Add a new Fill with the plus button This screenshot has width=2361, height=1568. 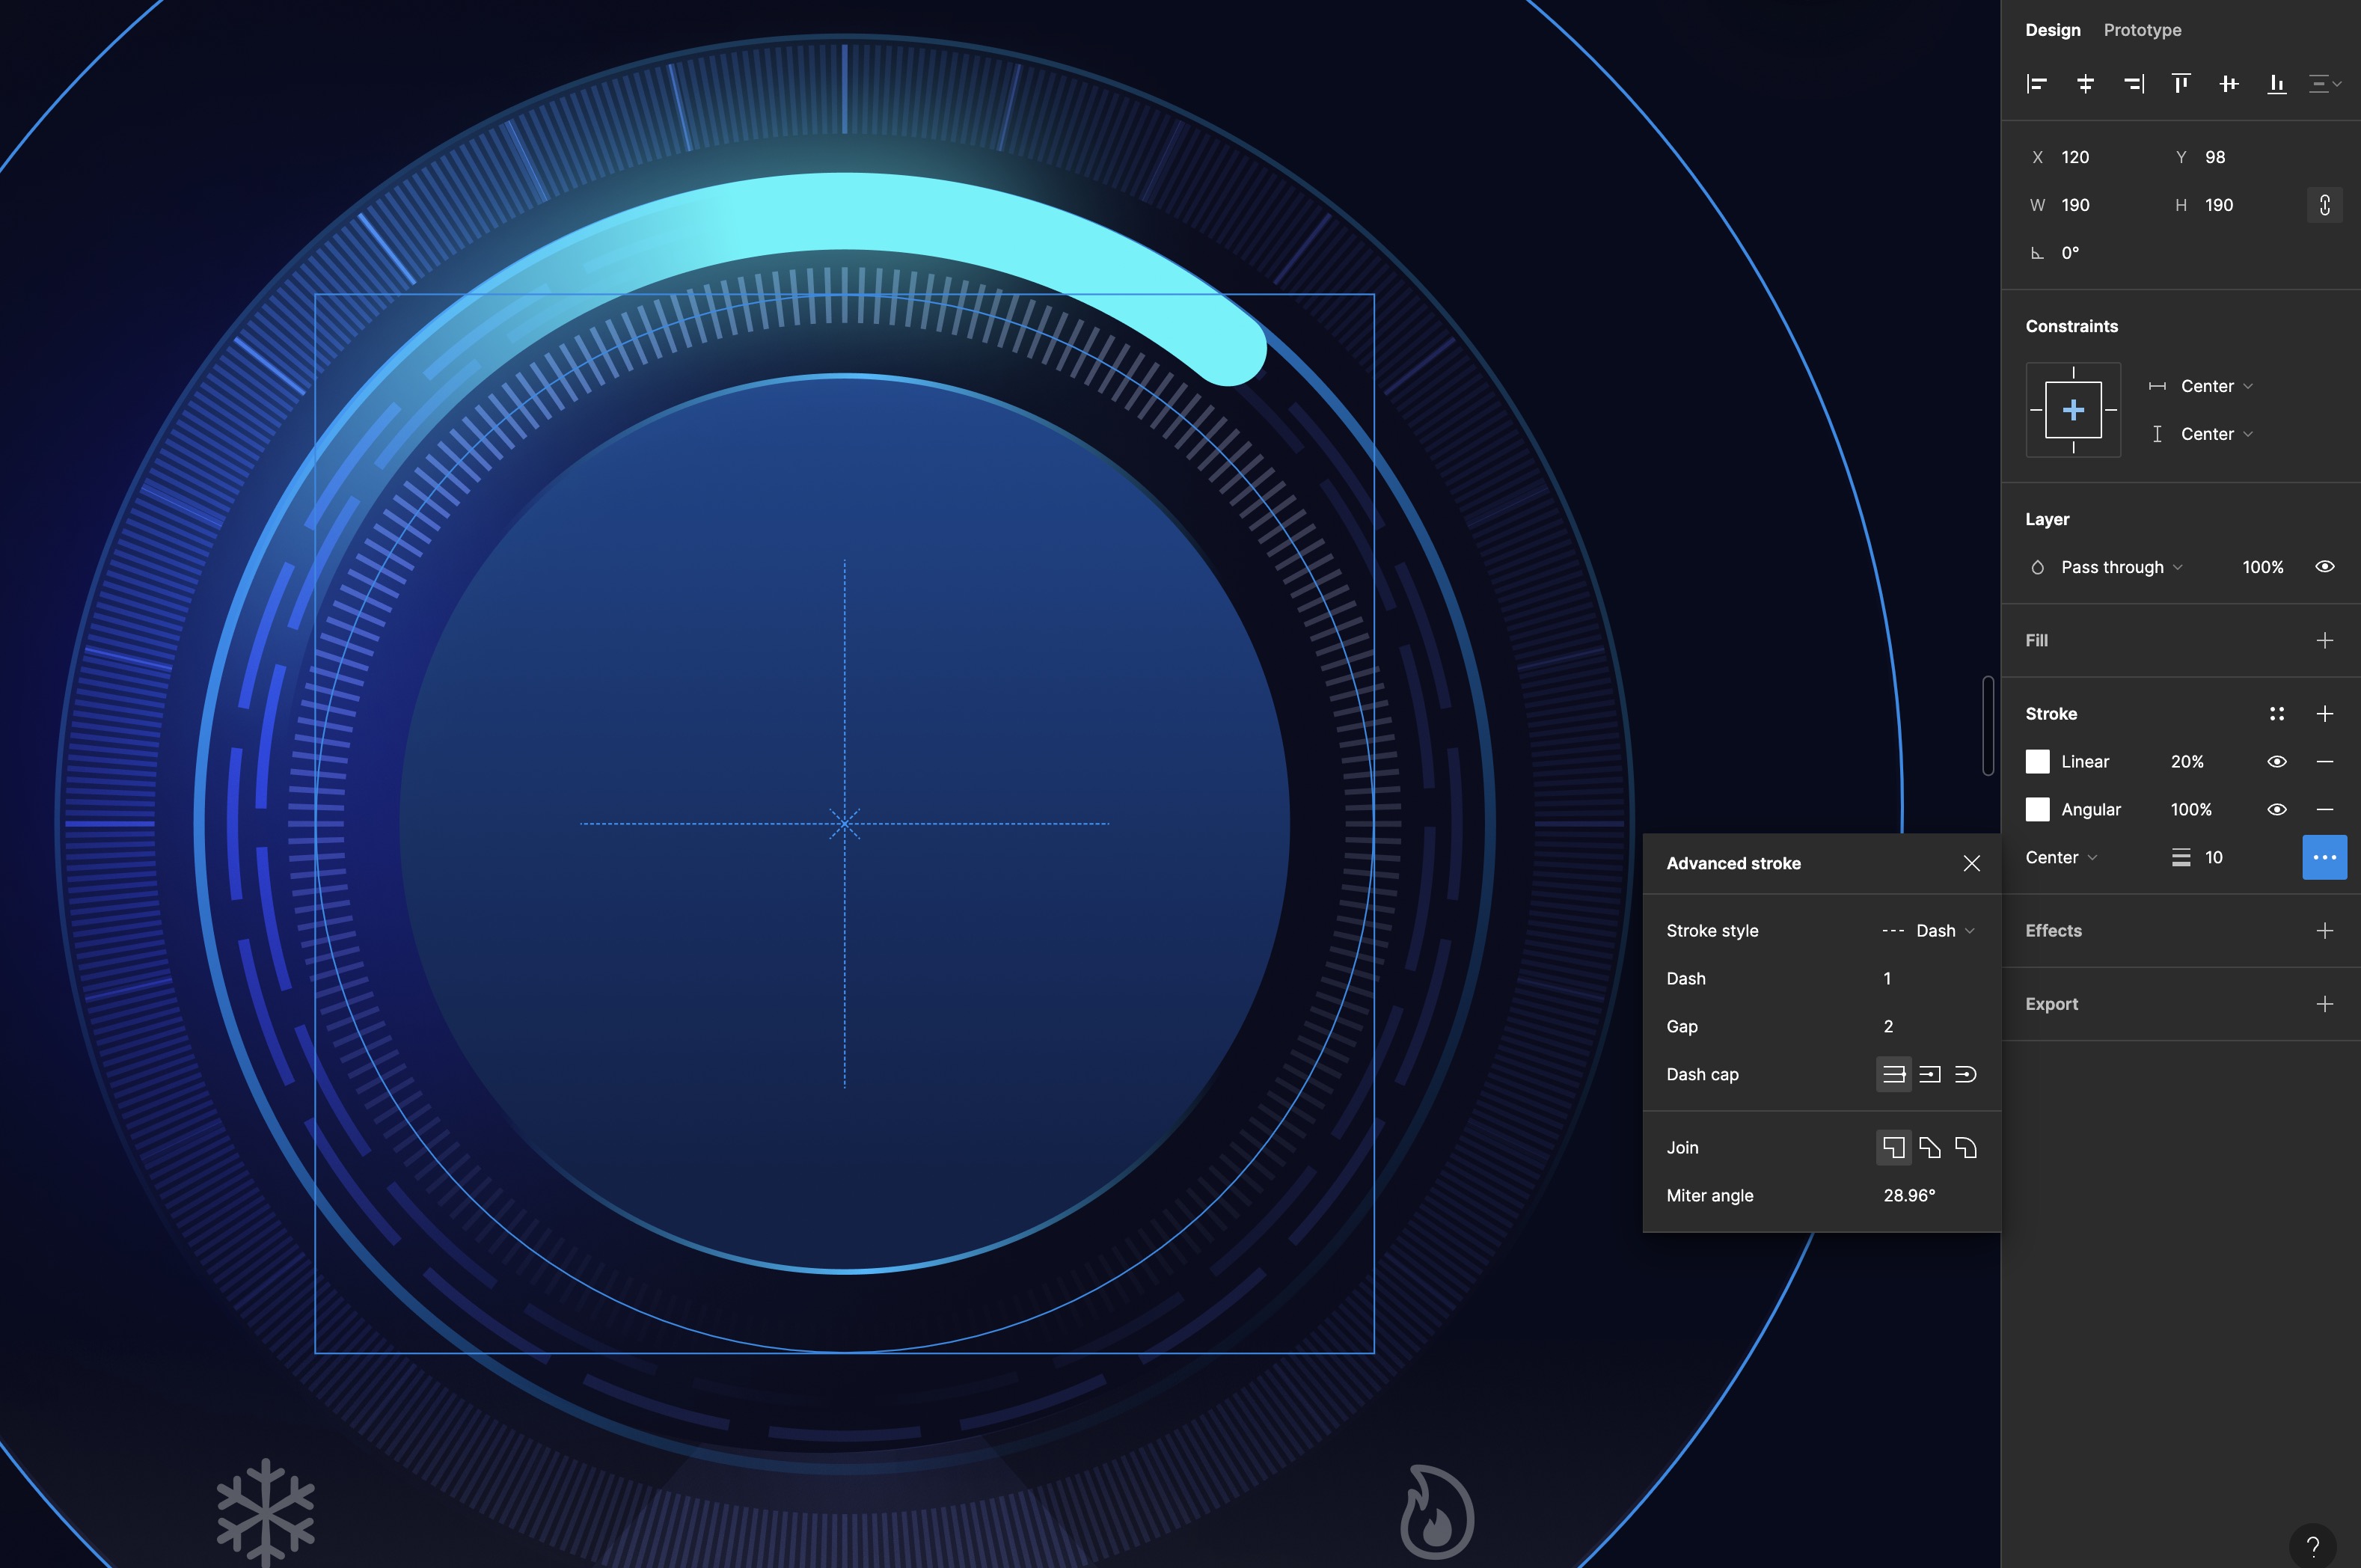coord(2326,641)
